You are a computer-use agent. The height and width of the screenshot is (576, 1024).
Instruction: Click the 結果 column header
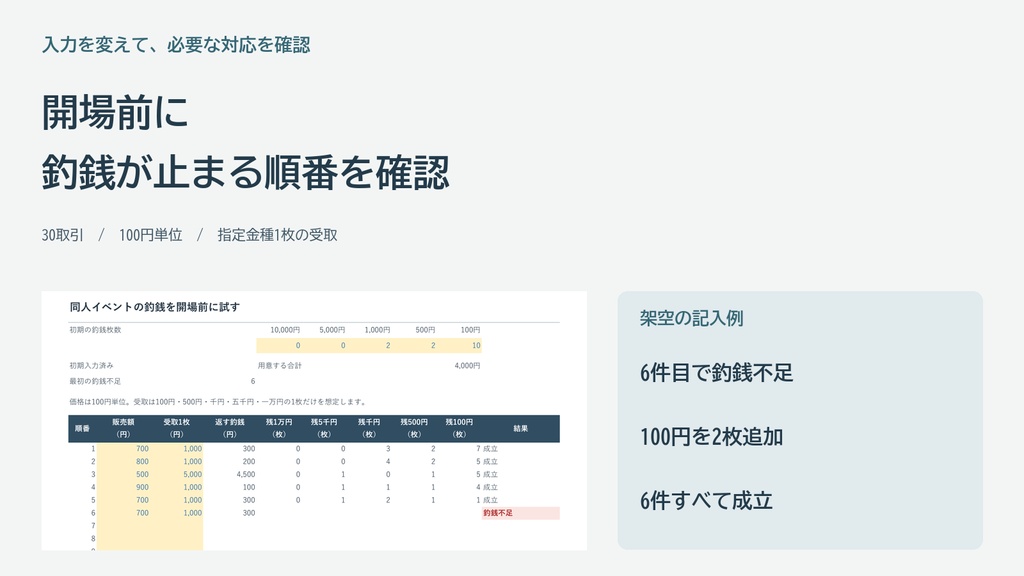[x=520, y=428]
